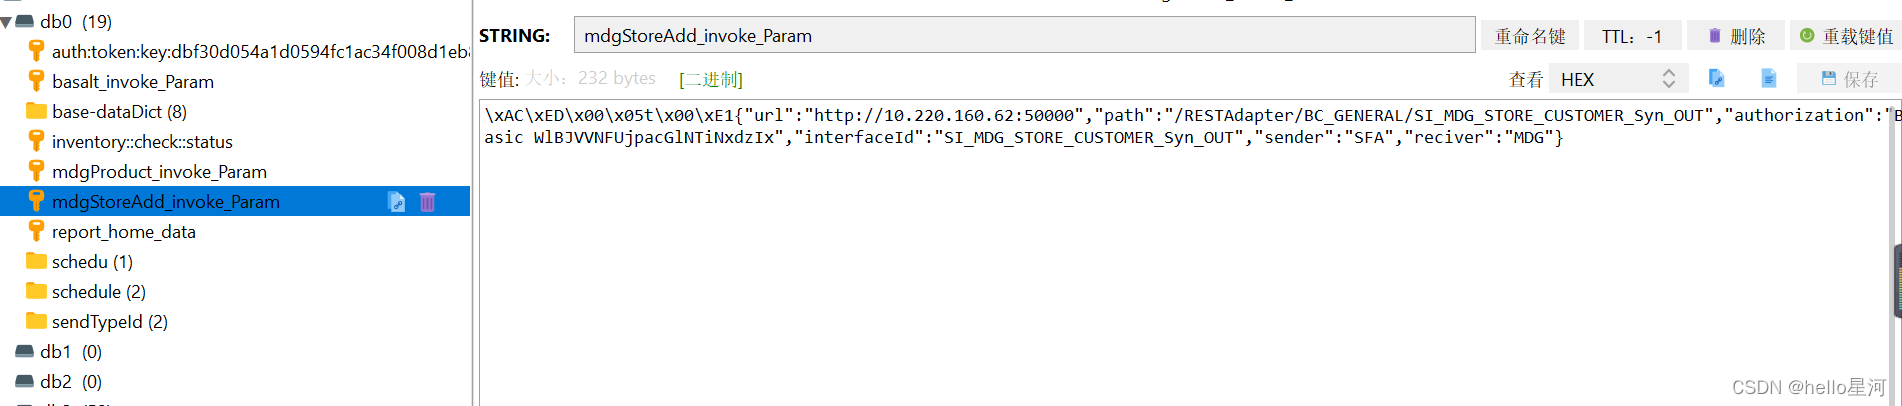Click the key icon of basalt_invoke_Param

[36, 81]
